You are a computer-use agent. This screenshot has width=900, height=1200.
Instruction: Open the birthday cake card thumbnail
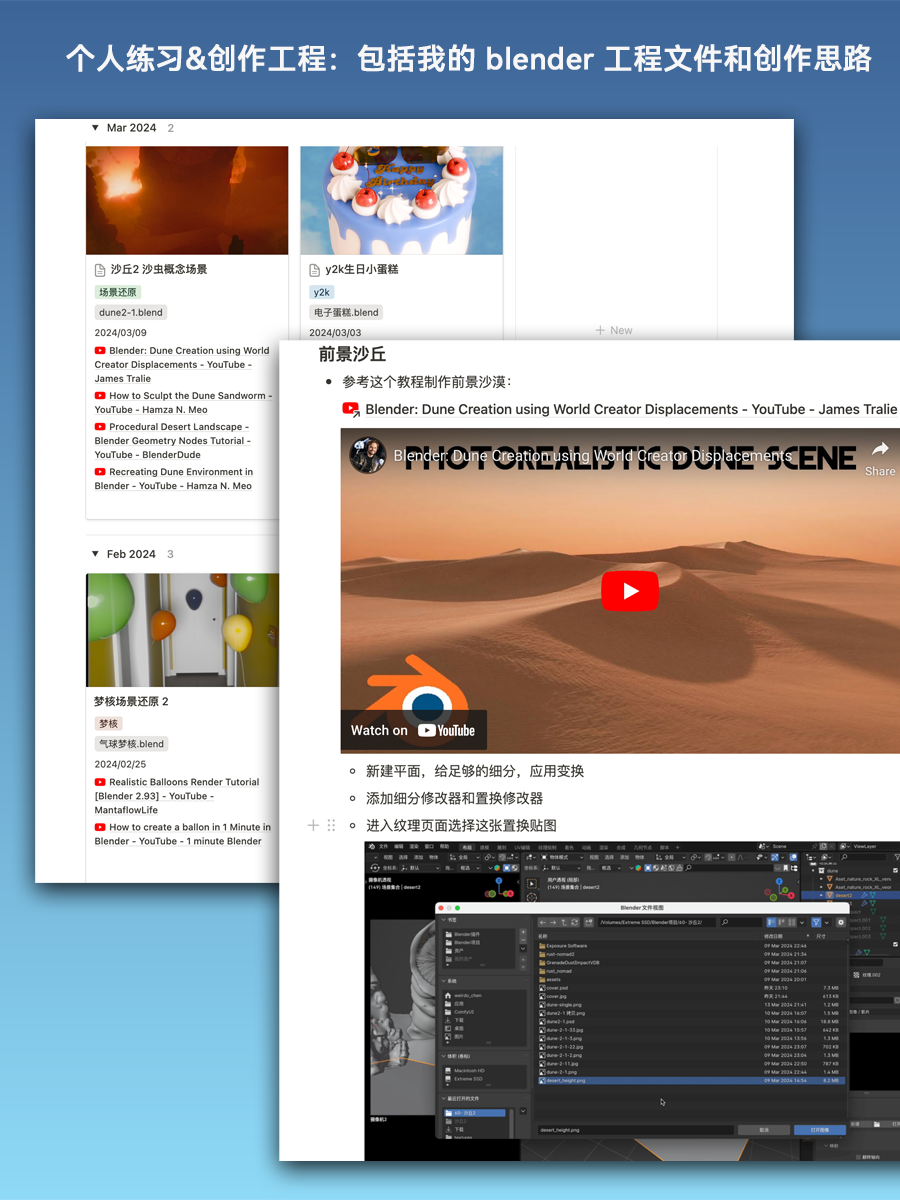[402, 201]
